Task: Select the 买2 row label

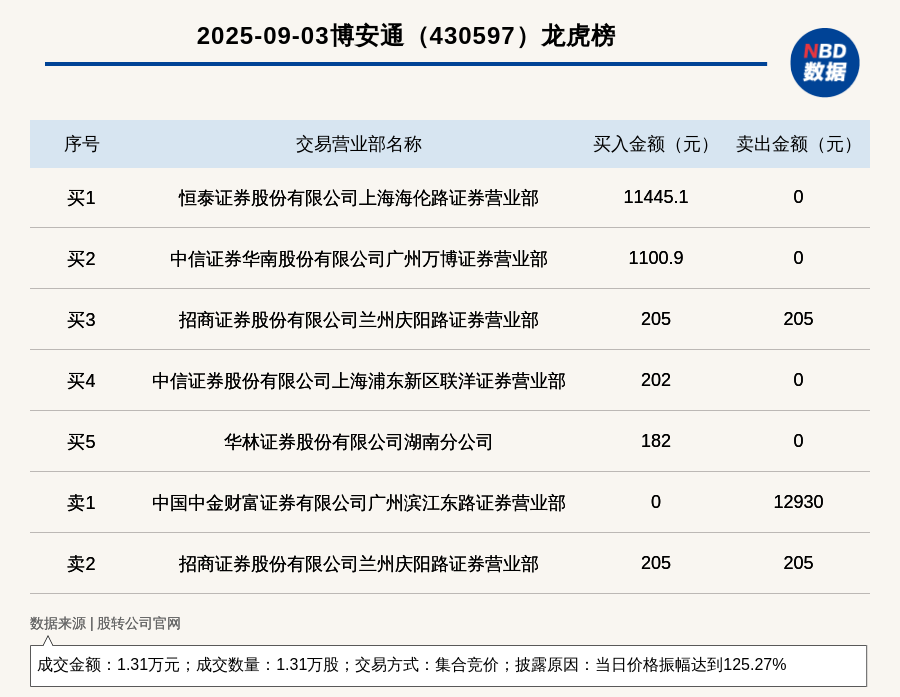Action: (x=82, y=259)
